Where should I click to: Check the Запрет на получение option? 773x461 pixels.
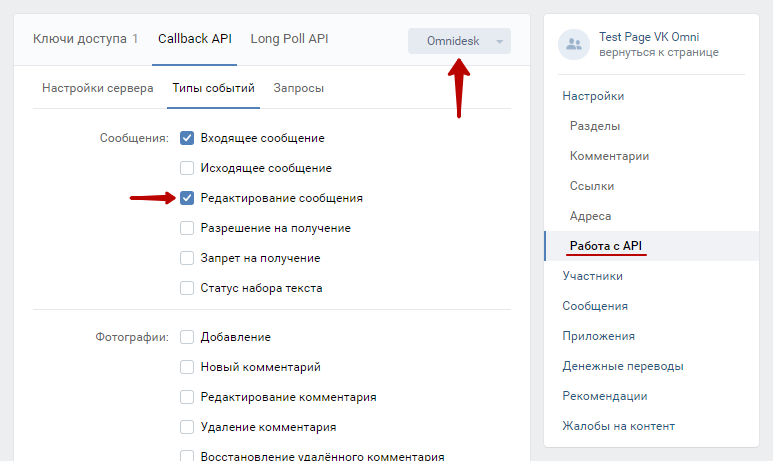[187, 258]
